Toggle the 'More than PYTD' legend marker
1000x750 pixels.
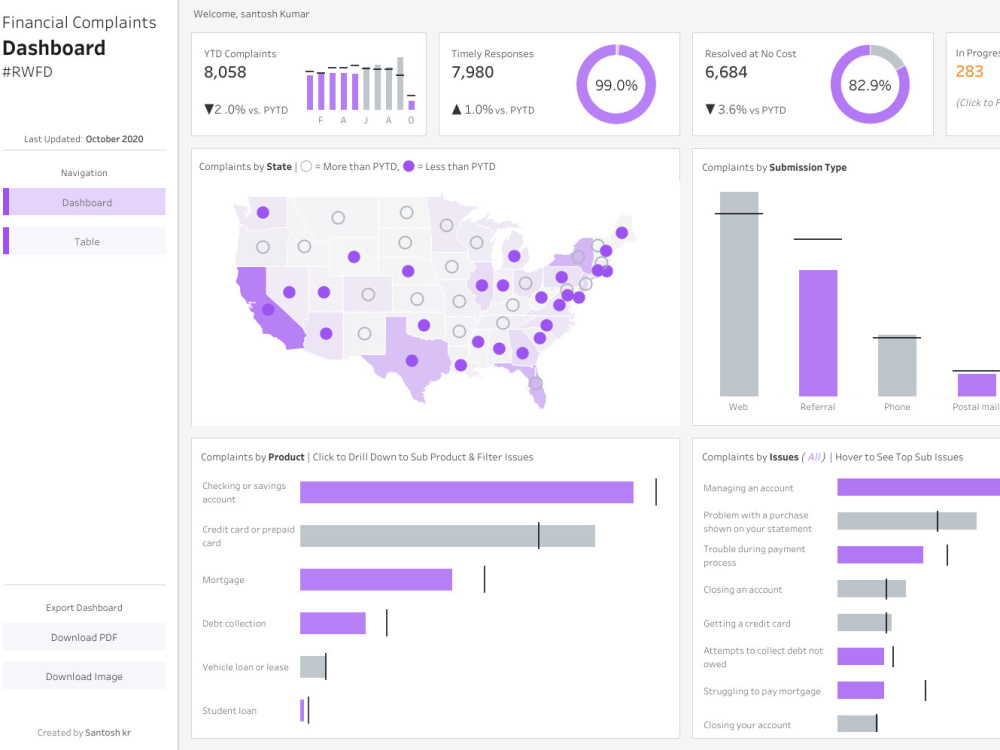[307, 166]
